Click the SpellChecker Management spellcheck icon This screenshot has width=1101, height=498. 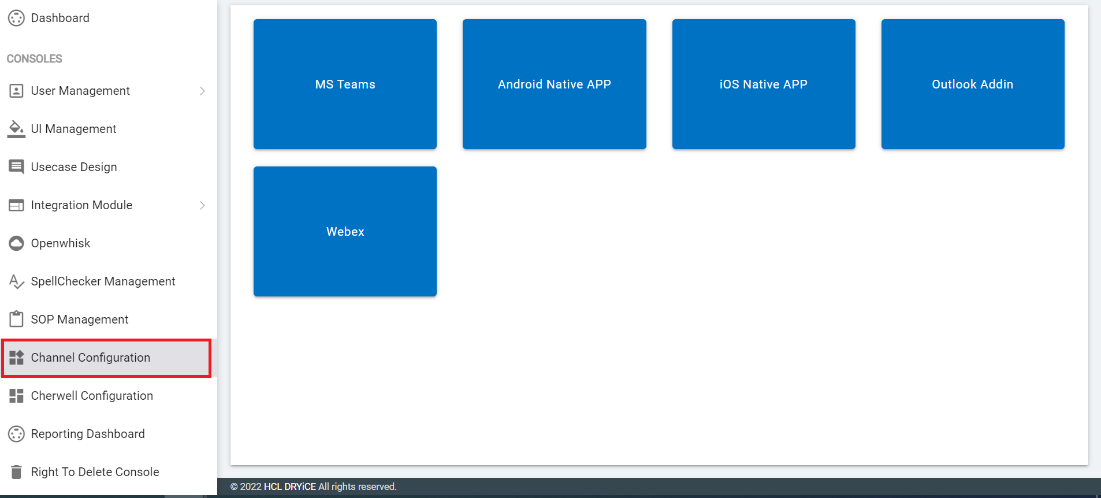(x=16, y=282)
